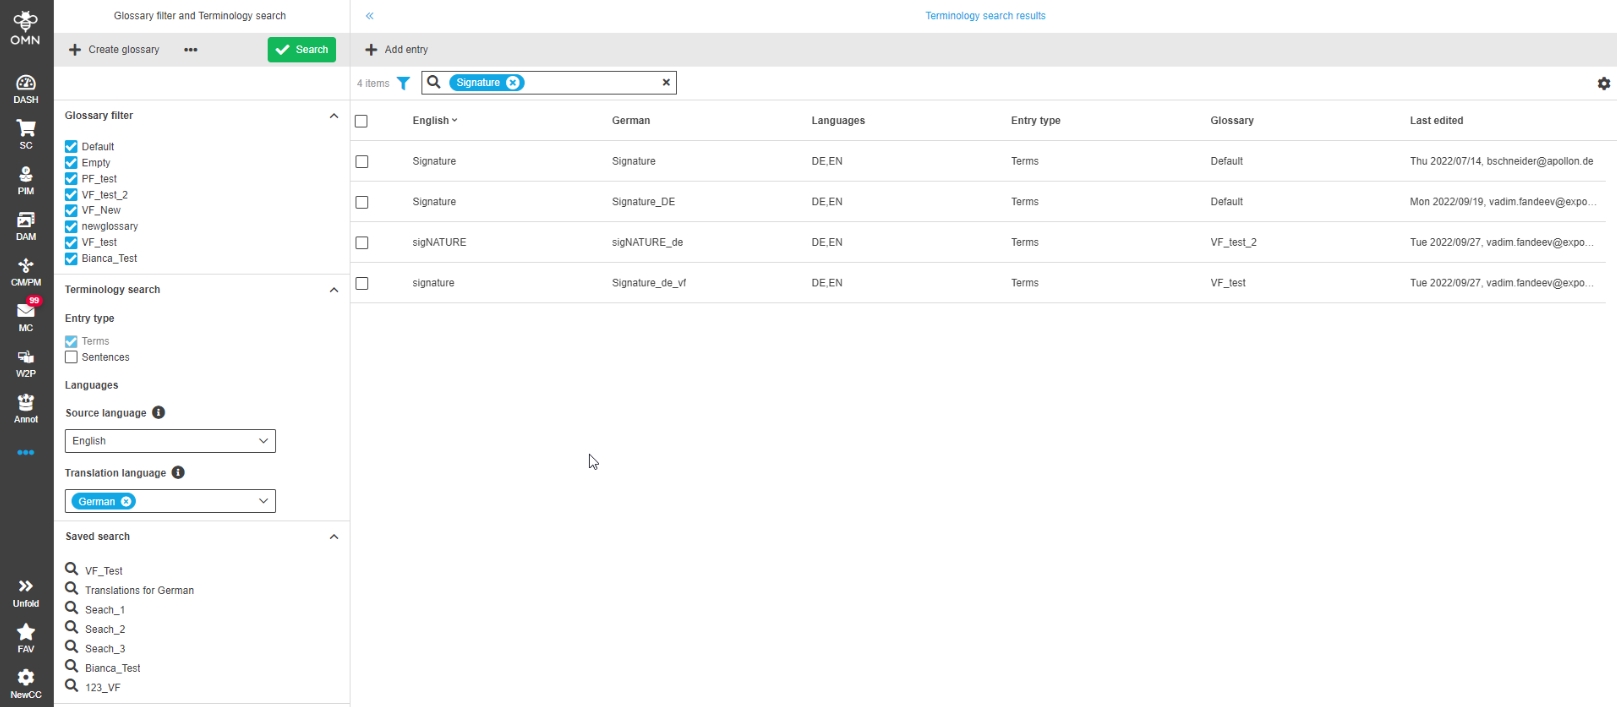Screen dimensions: 1617x707
Task: Uncheck the PF_test glossary checkbox
Action: click(x=71, y=179)
